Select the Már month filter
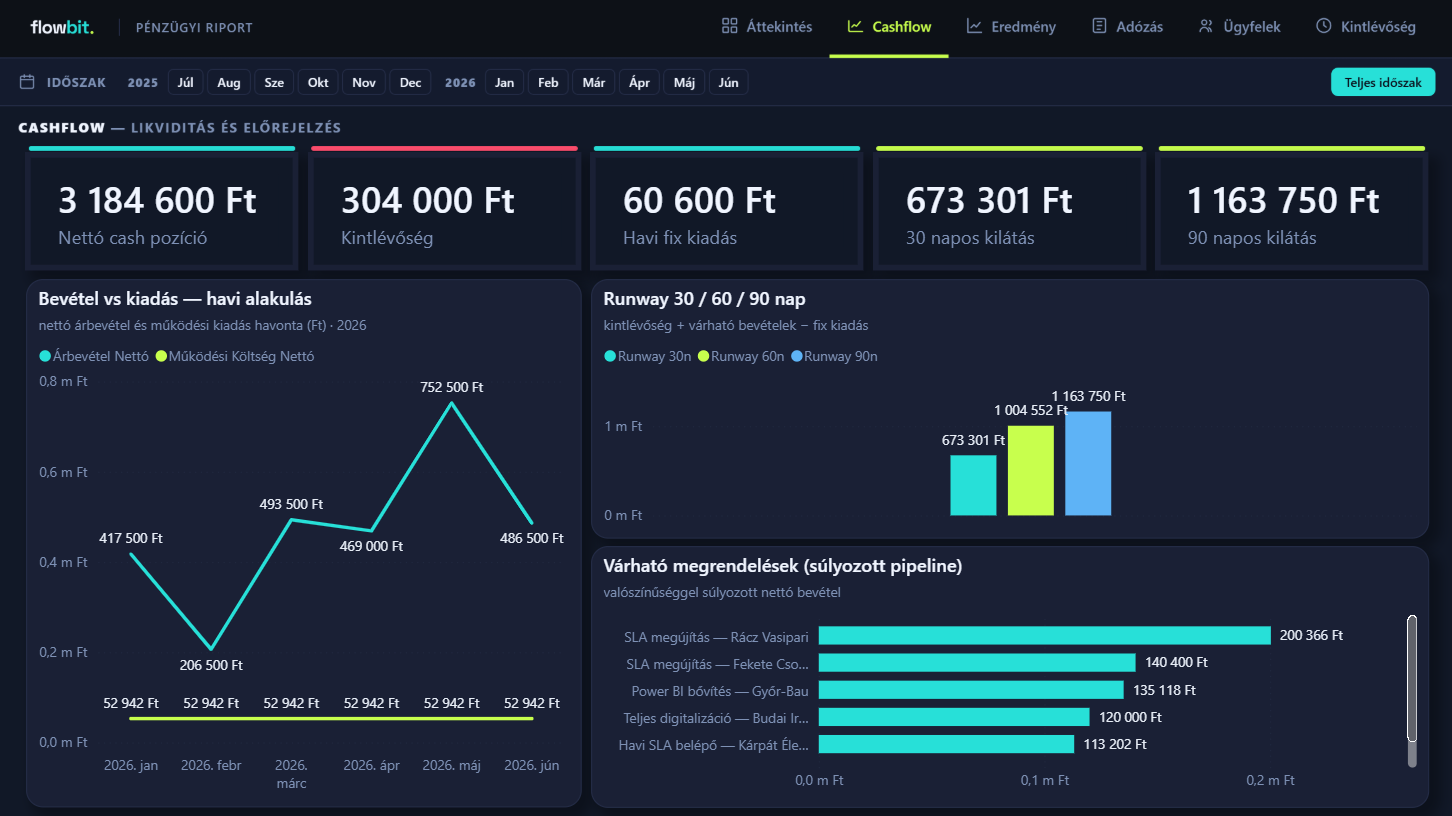 pyautogui.click(x=594, y=83)
